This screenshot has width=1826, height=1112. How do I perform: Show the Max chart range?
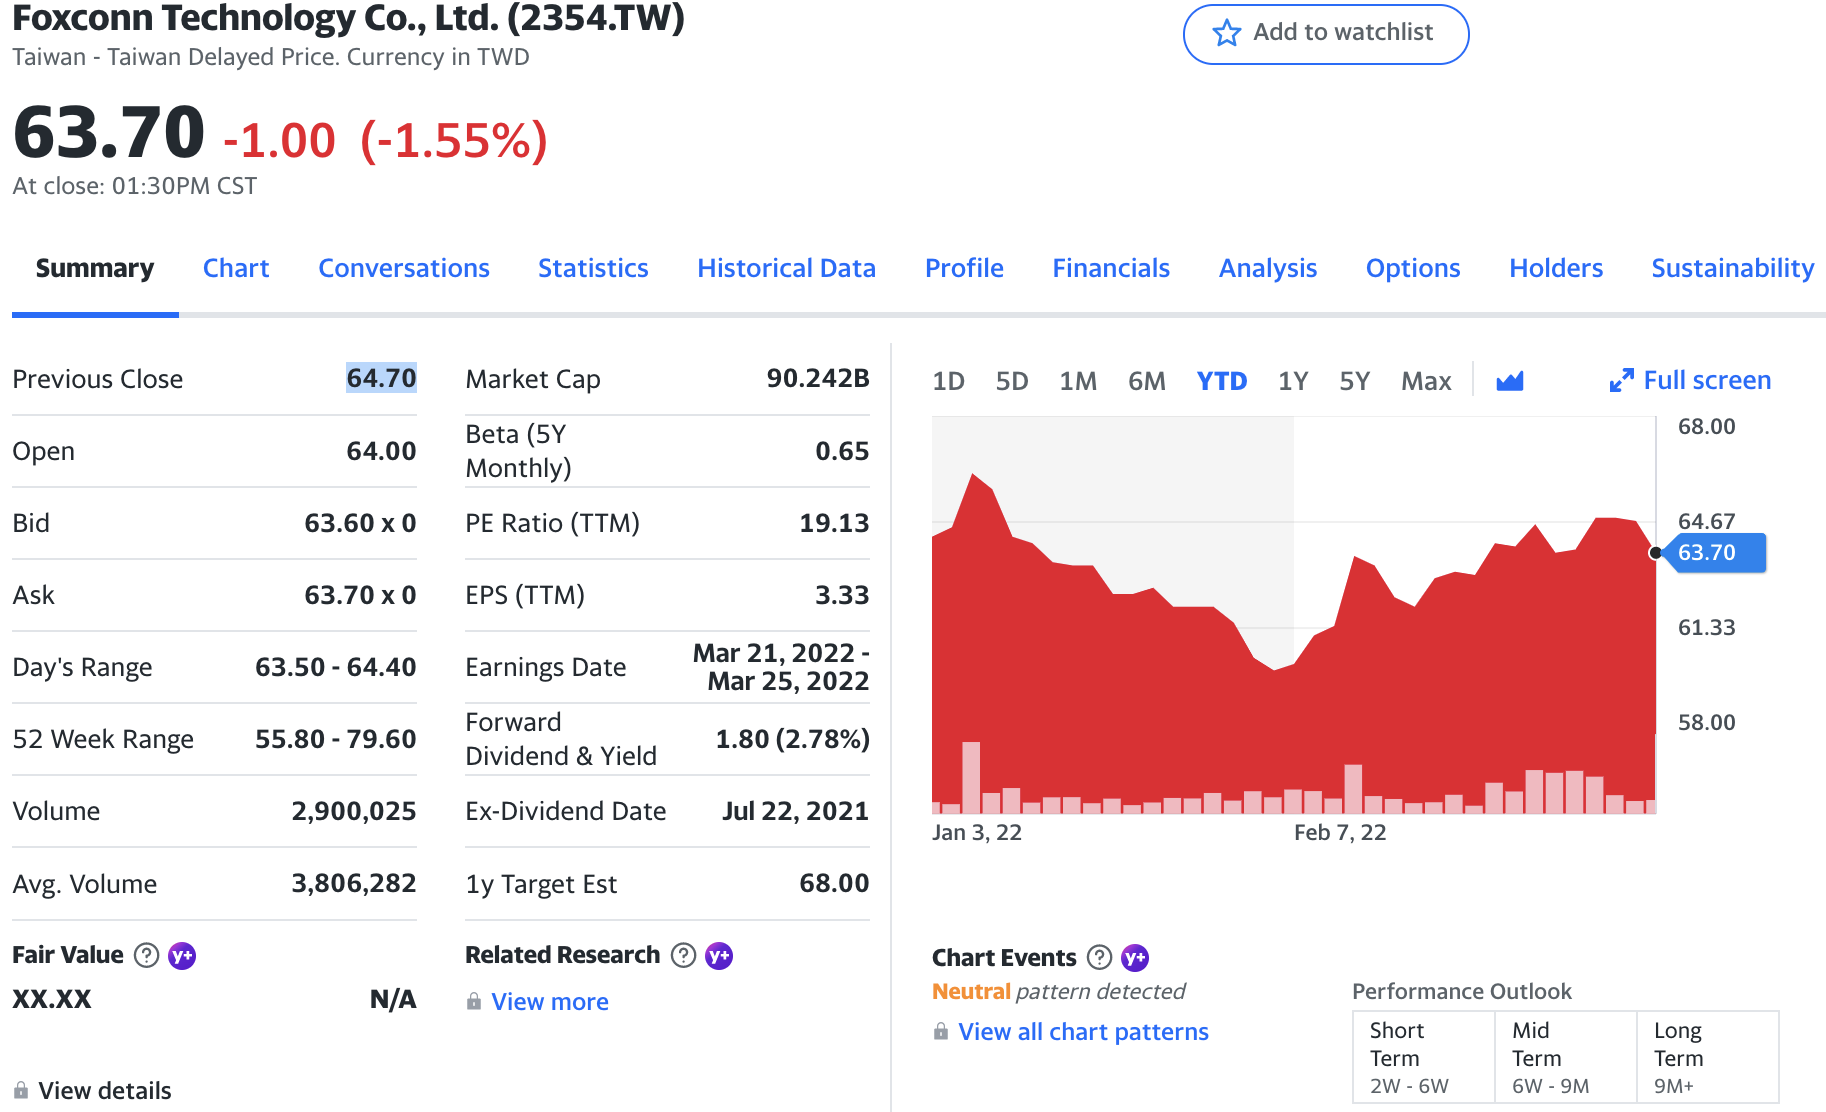click(1425, 381)
